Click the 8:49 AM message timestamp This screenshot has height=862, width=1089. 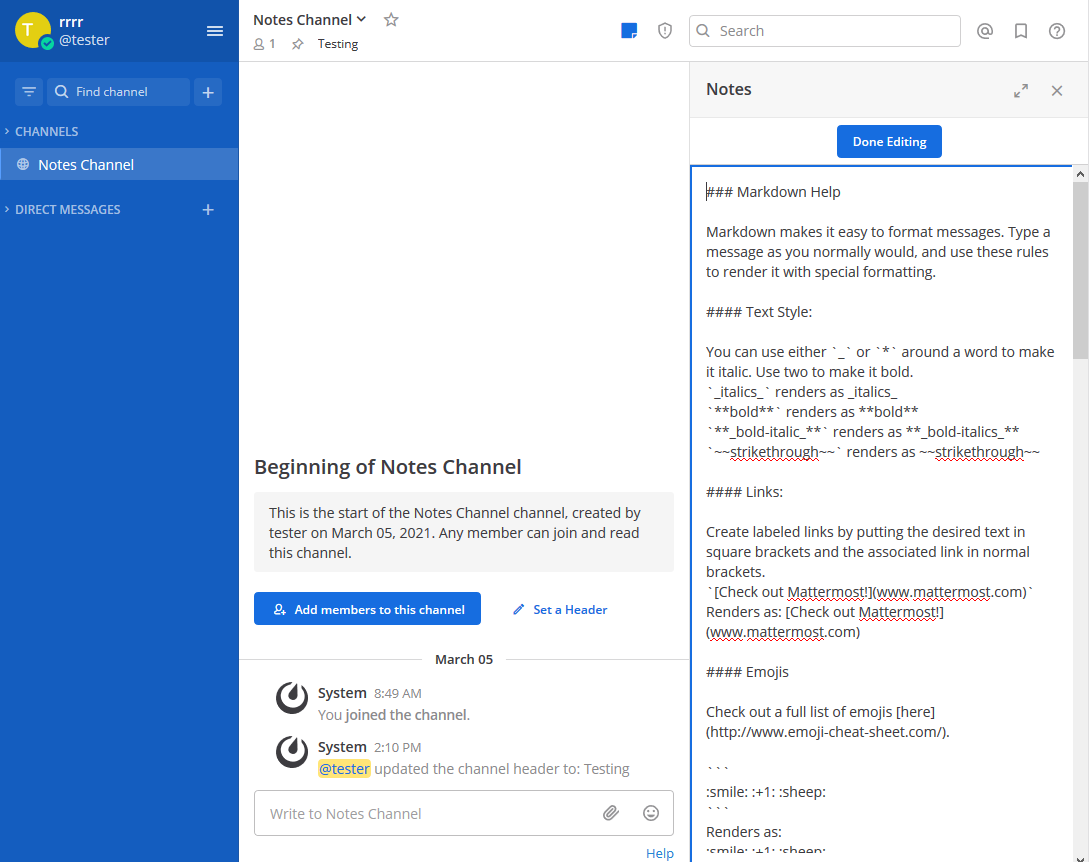pyautogui.click(x=397, y=693)
